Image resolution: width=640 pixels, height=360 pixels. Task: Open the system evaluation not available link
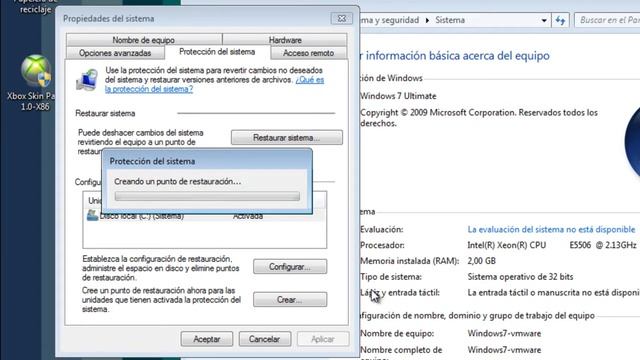tap(551, 229)
